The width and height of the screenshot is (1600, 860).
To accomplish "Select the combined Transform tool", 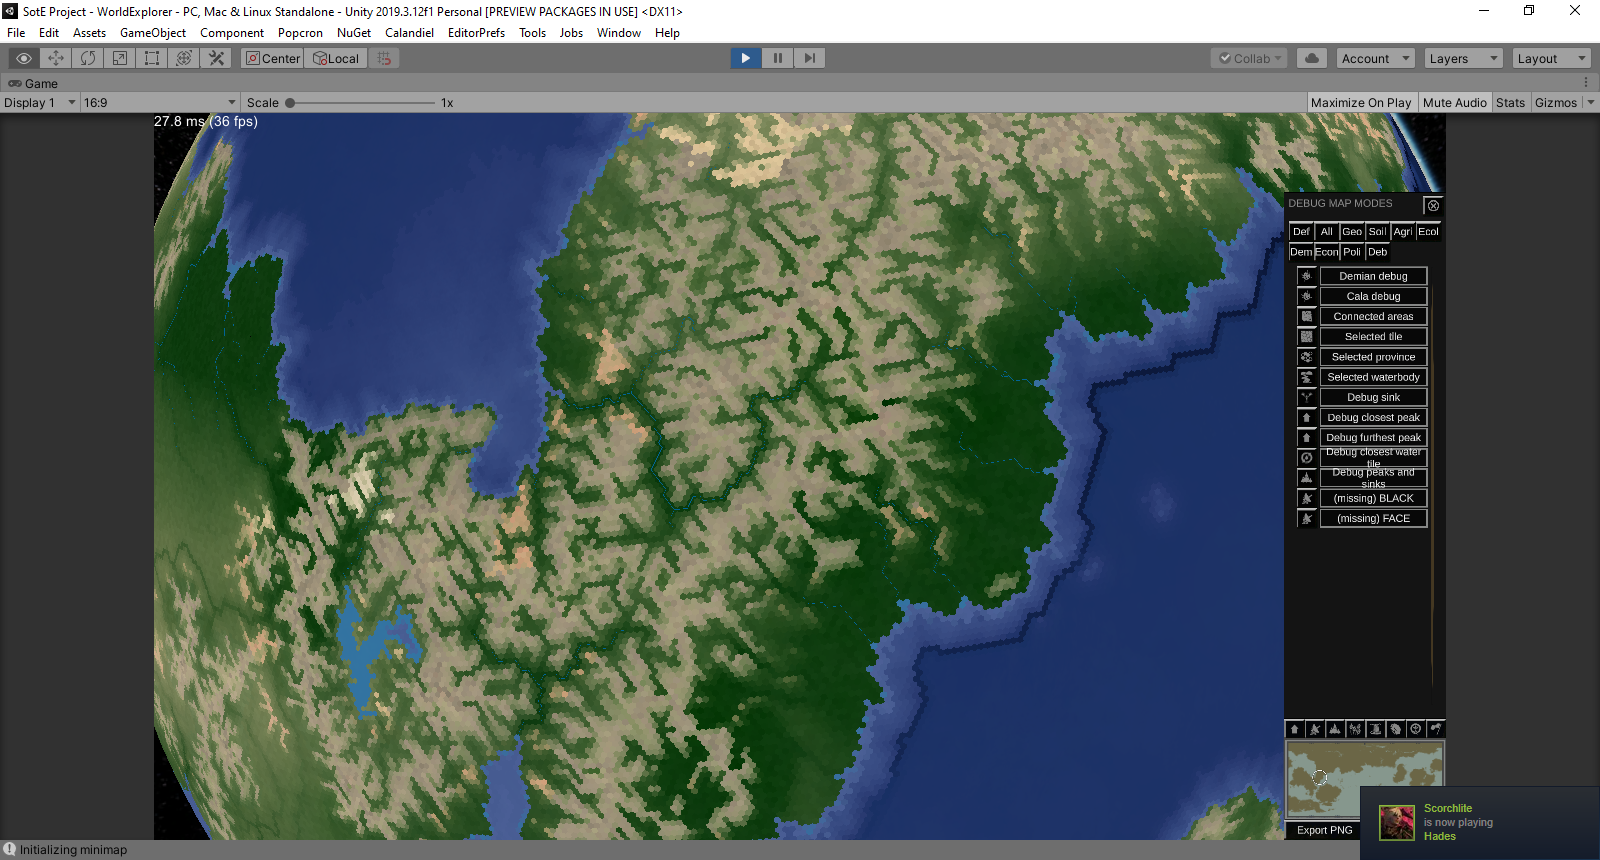I will click(x=184, y=58).
